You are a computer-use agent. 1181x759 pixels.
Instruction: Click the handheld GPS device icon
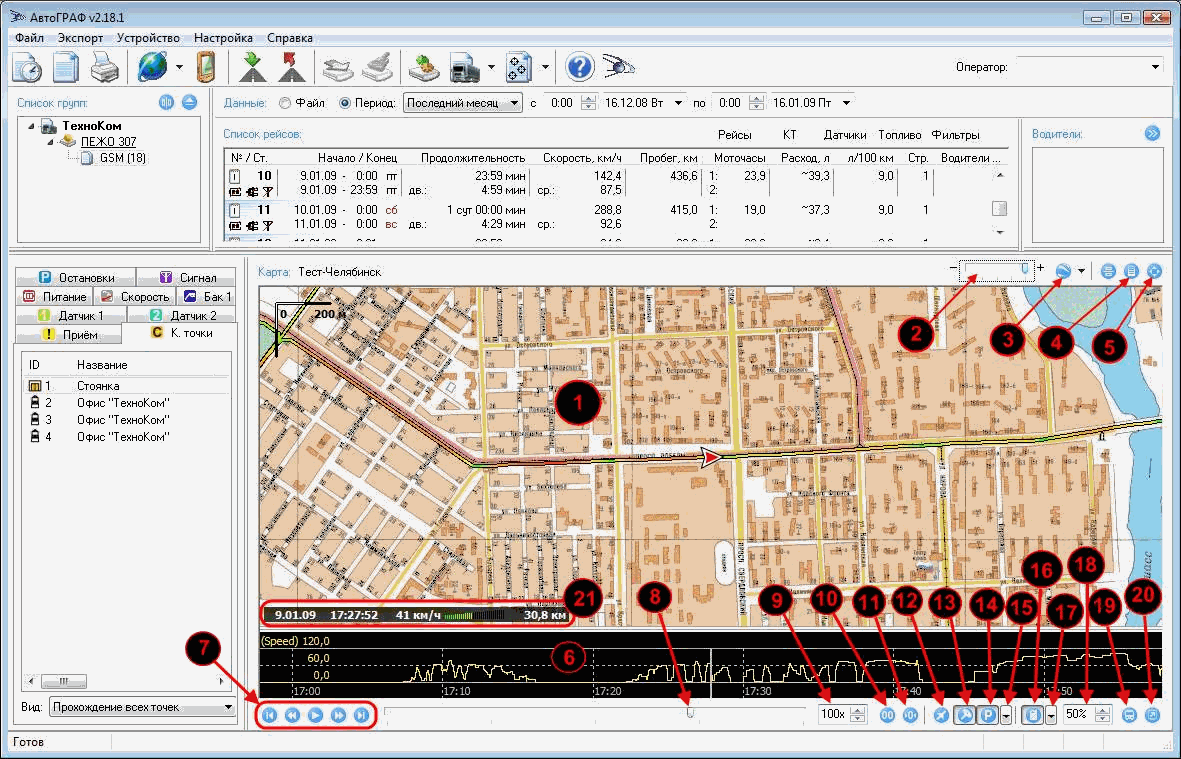[205, 68]
